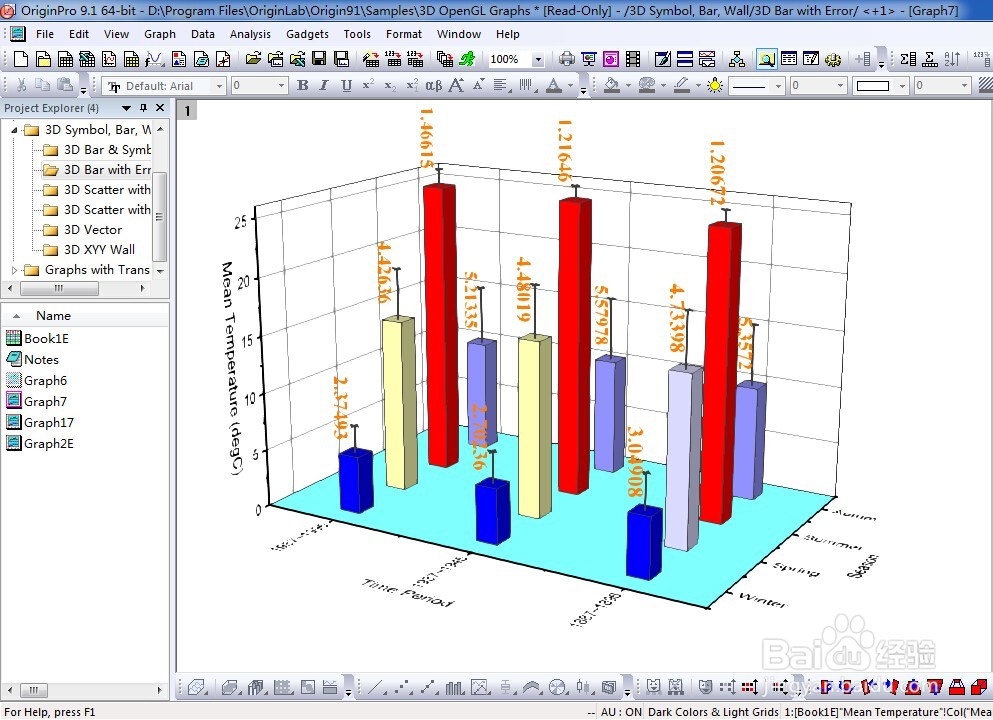Toggle Bold text formatting
This screenshot has width=993, height=720.
pyautogui.click(x=302, y=85)
